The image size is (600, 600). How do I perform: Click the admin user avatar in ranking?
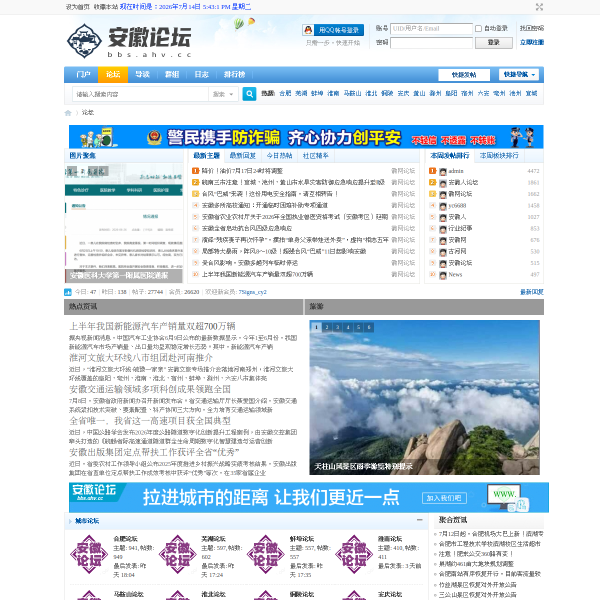[x=443, y=171]
